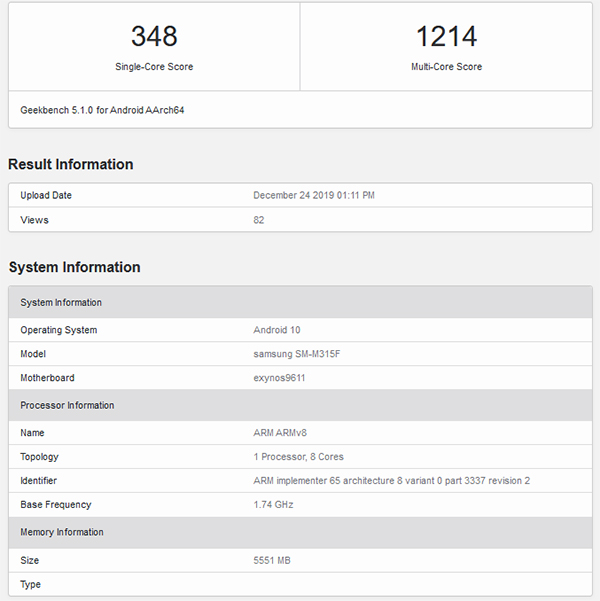Click the Views count 82
This screenshot has width=600, height=601.
(259, 220)
